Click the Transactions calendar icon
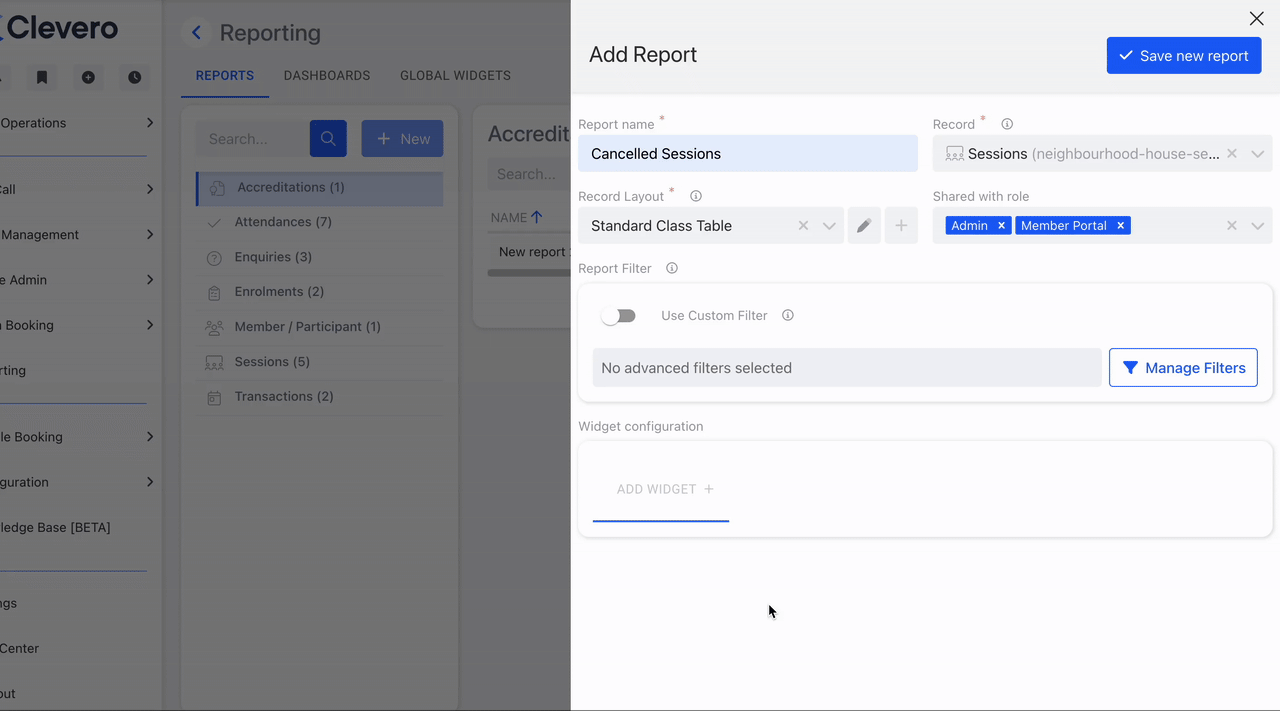 tap(214, 398)
